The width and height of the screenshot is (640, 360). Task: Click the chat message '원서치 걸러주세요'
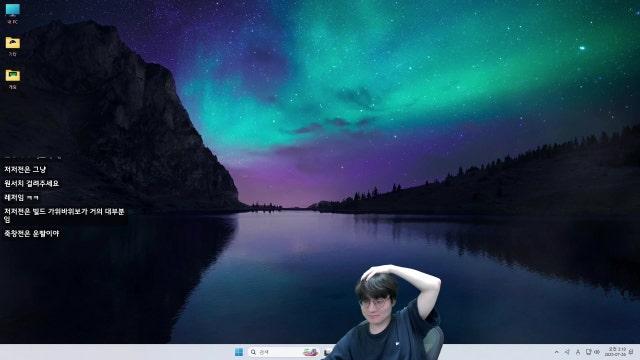[31, 183]
